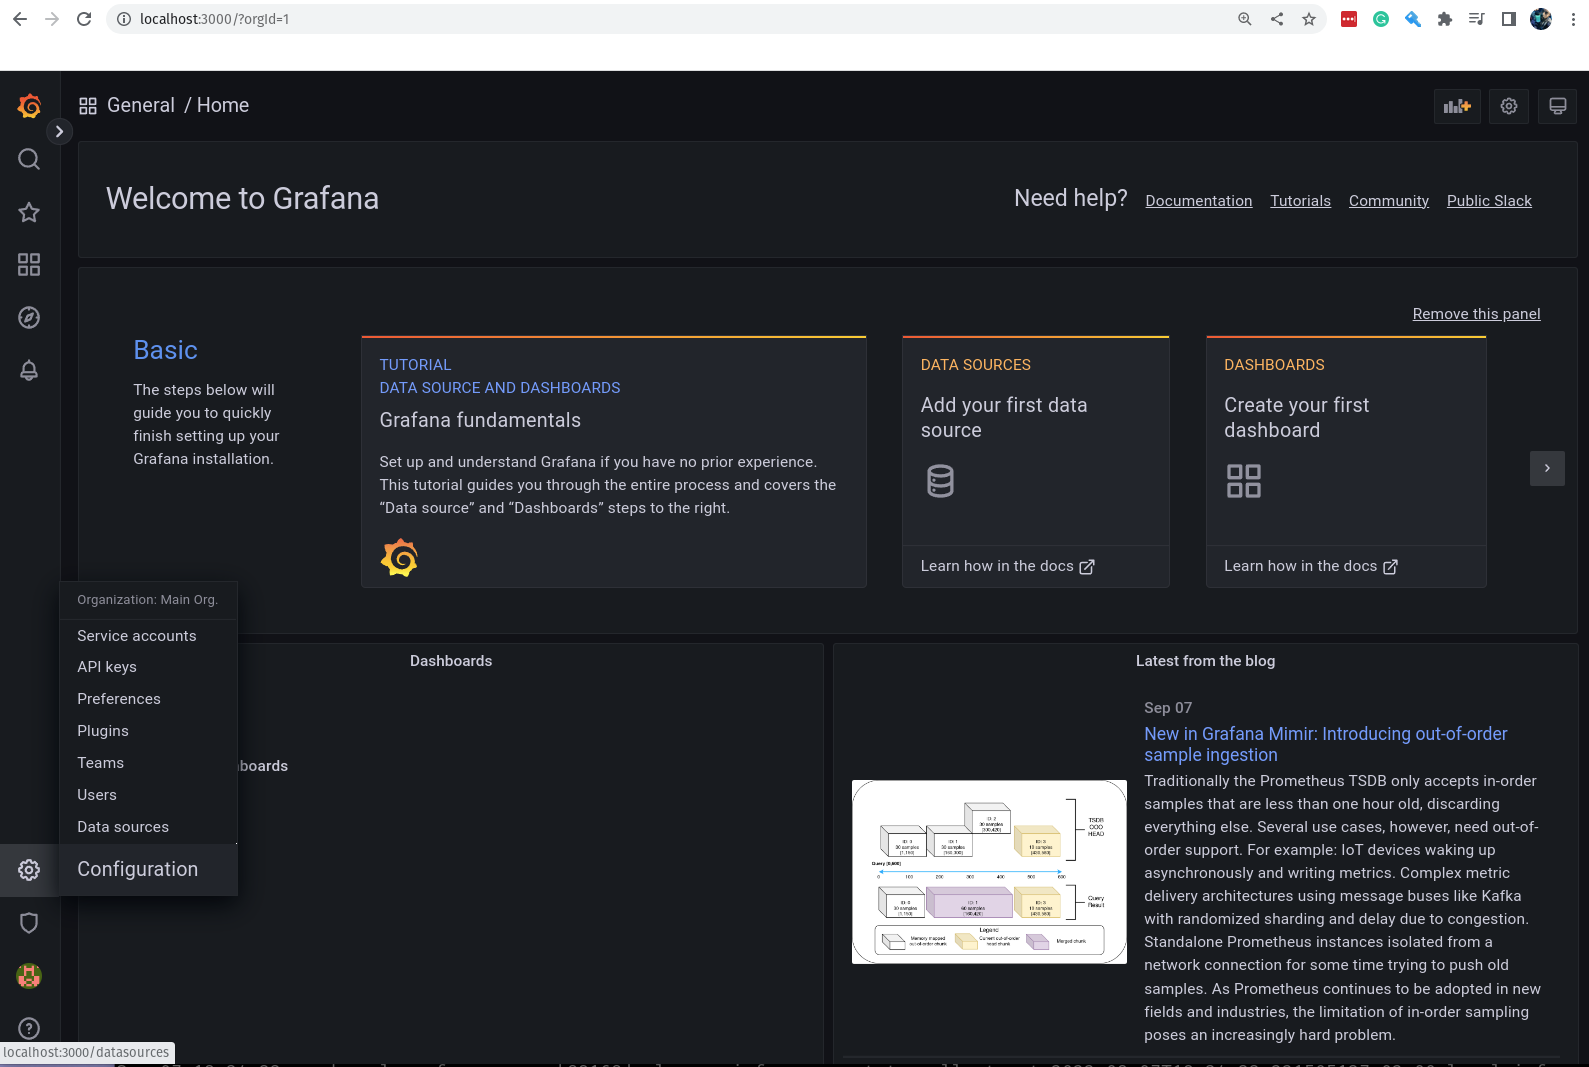Bookmark this page with star icon
This screenshot has width=1589, height=1067.
1309,19
